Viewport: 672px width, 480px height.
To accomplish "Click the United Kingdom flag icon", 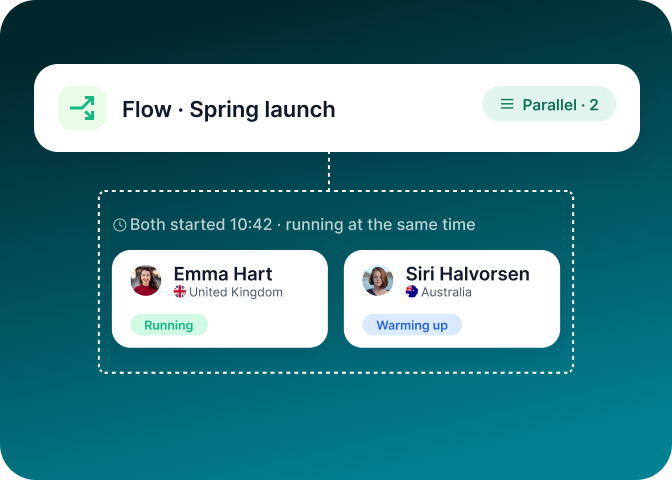I will pos(180,292).
